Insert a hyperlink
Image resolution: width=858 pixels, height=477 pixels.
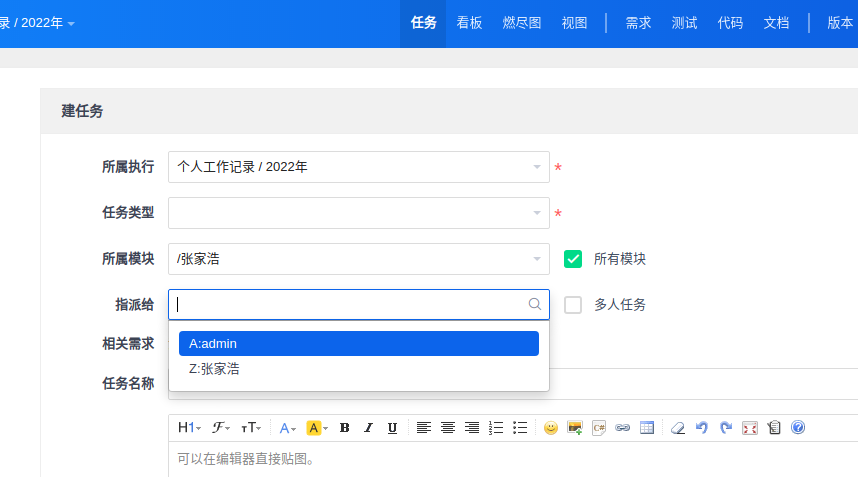pos(623,428)
